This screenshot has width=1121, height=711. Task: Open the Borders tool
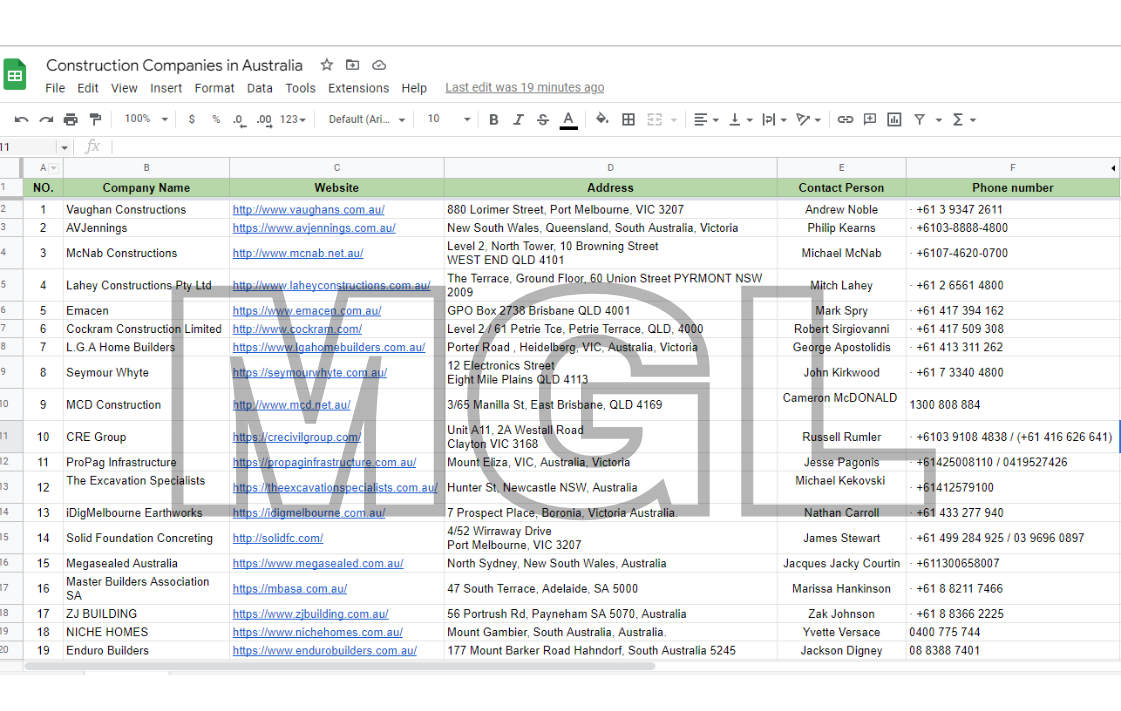[628, 119]
